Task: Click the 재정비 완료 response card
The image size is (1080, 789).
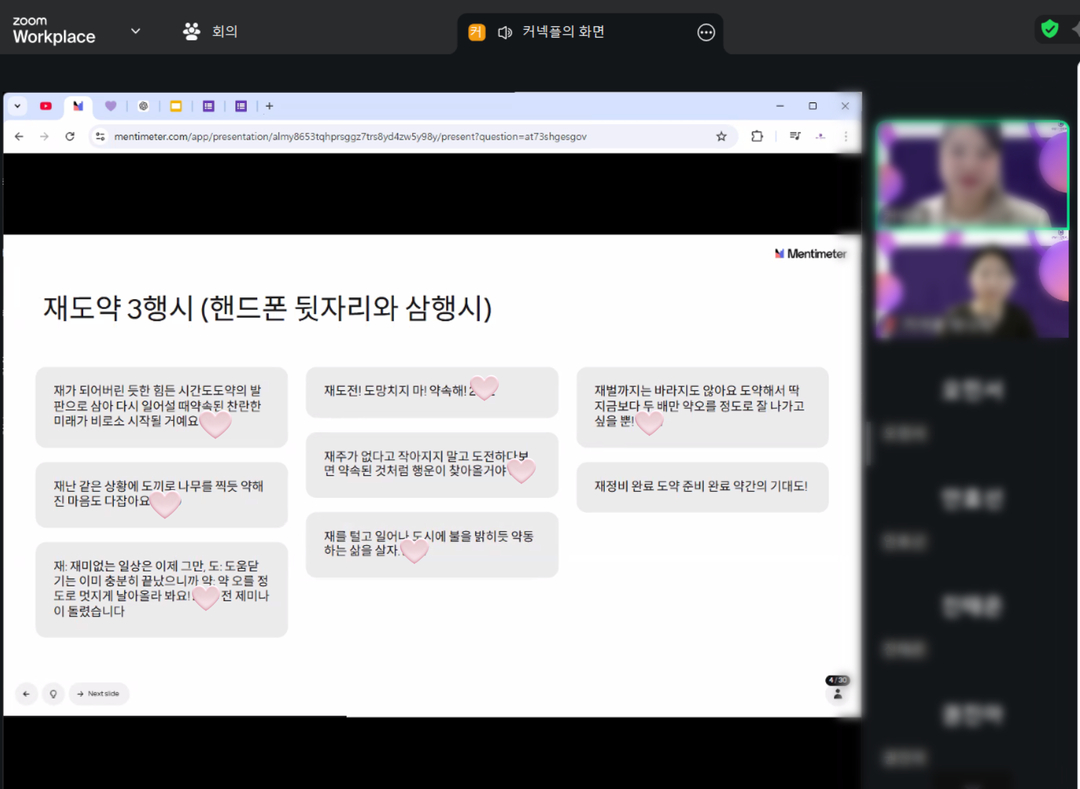Action: [x=702, y=487]
